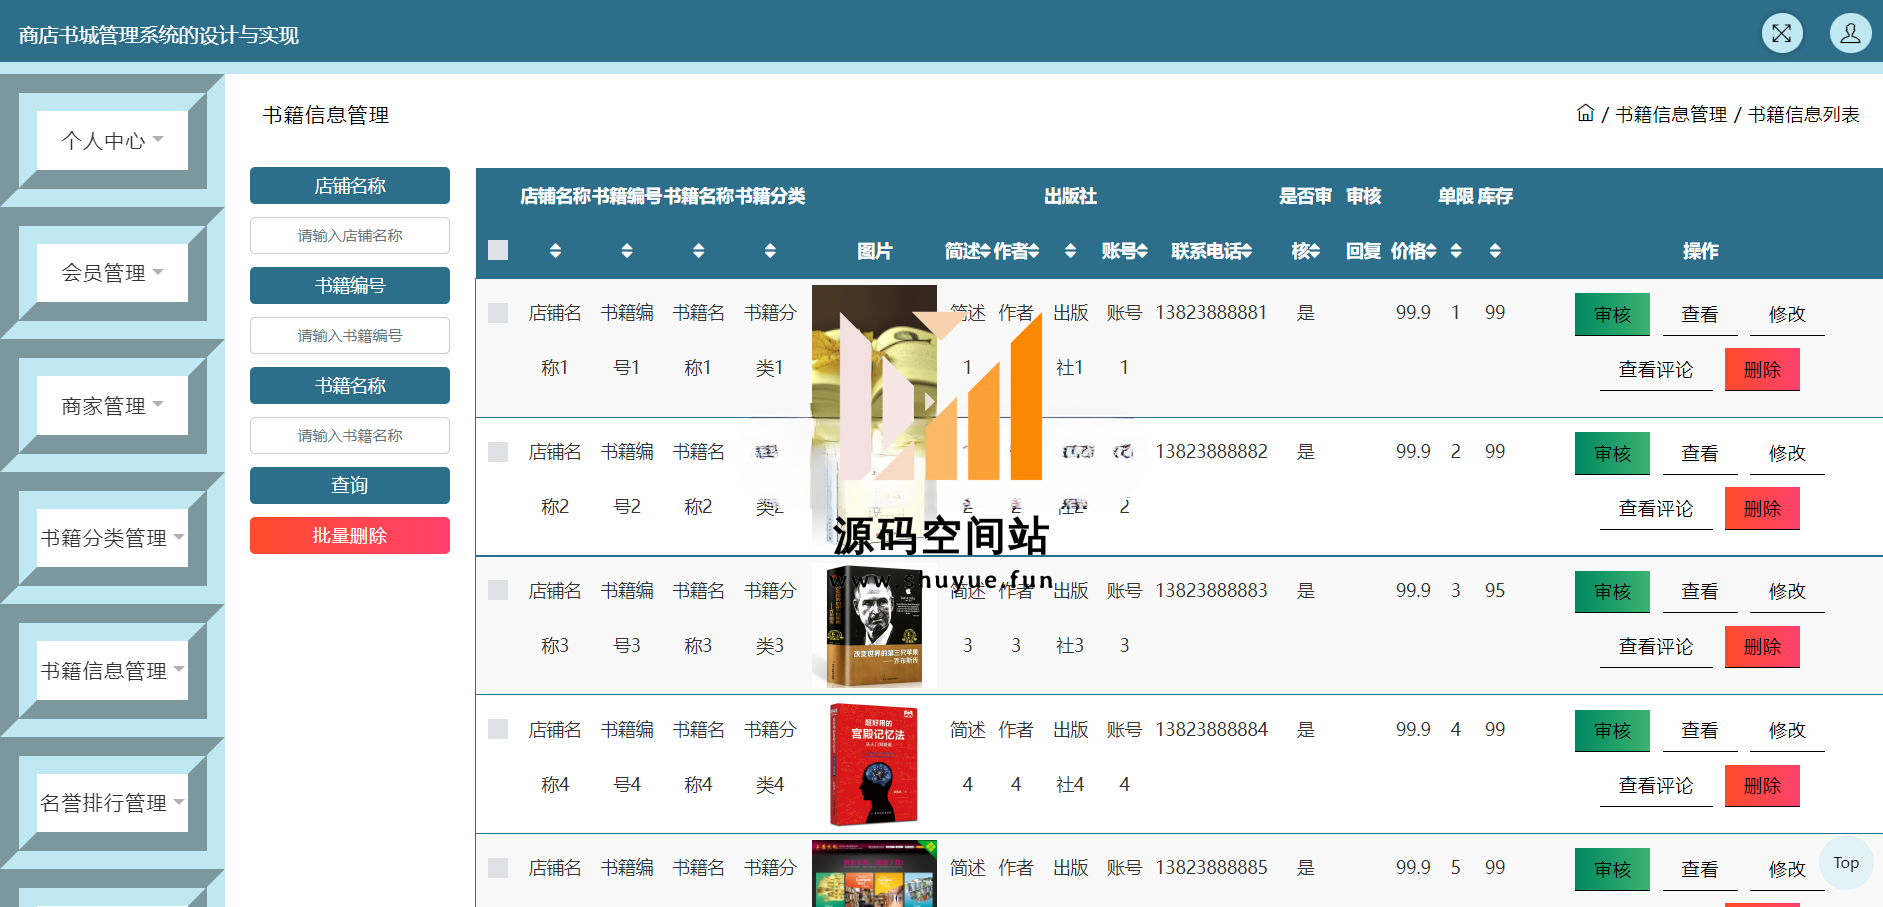Expand the 名誉排行管理 sidebar menu
This screenshot has height=907, width=1883.
[x=112, y=802]
